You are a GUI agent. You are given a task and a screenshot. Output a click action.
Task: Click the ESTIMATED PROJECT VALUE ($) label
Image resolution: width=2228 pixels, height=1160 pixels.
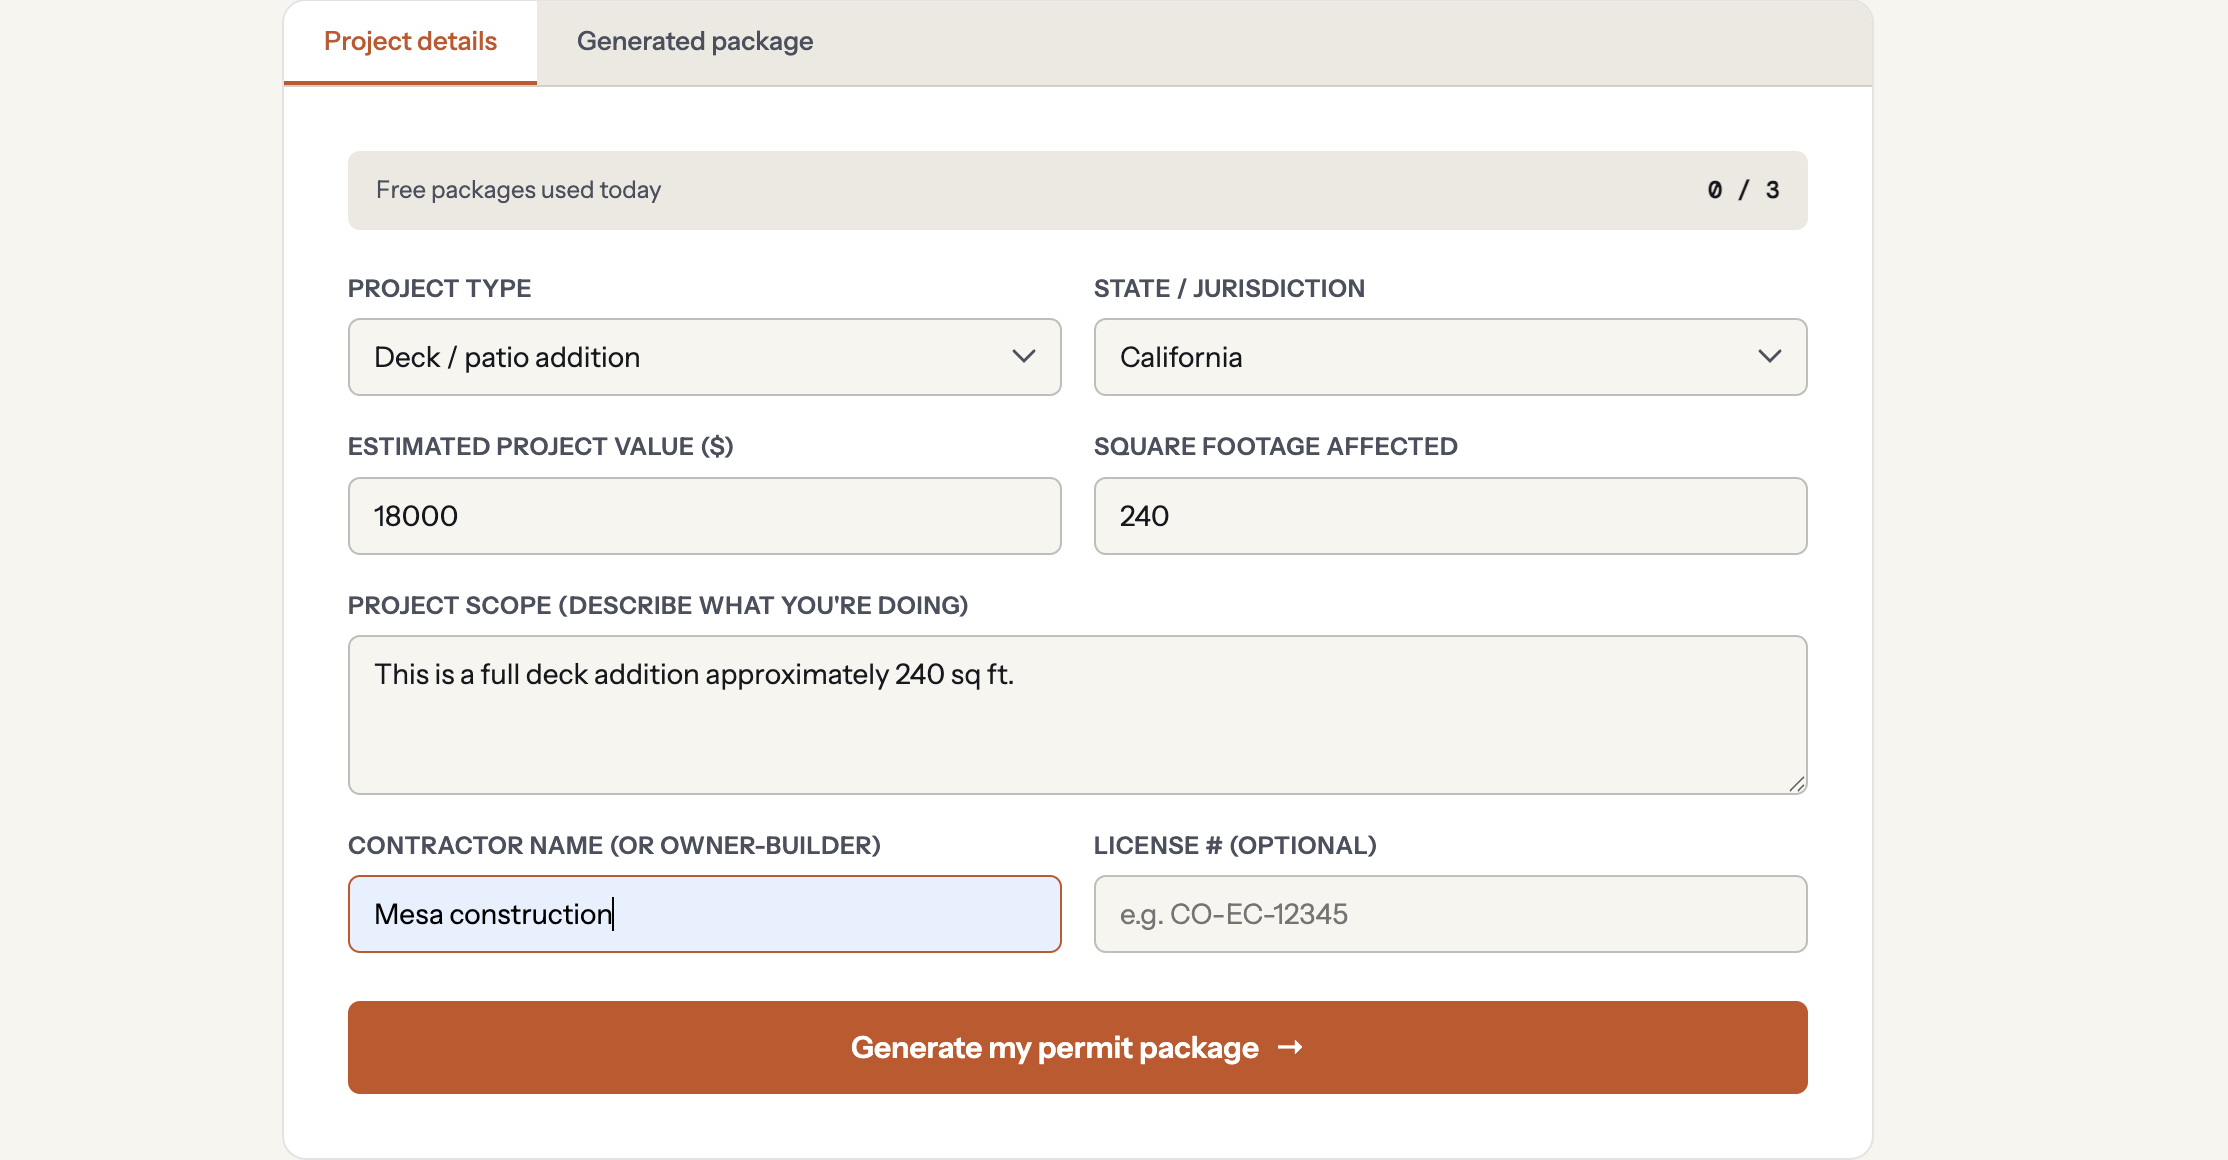[540, 446]
